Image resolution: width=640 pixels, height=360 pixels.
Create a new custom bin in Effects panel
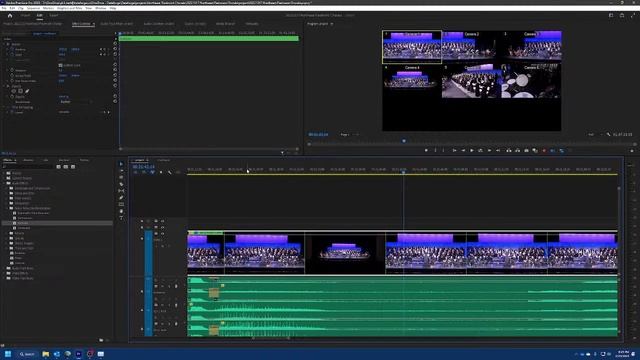point(101,340)
